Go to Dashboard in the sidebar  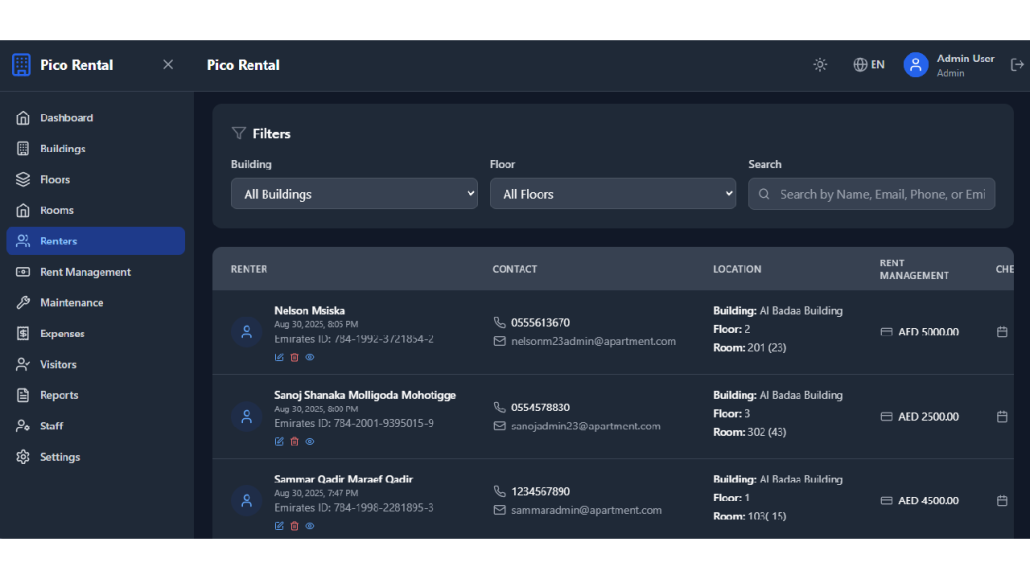tap(66, 118)
